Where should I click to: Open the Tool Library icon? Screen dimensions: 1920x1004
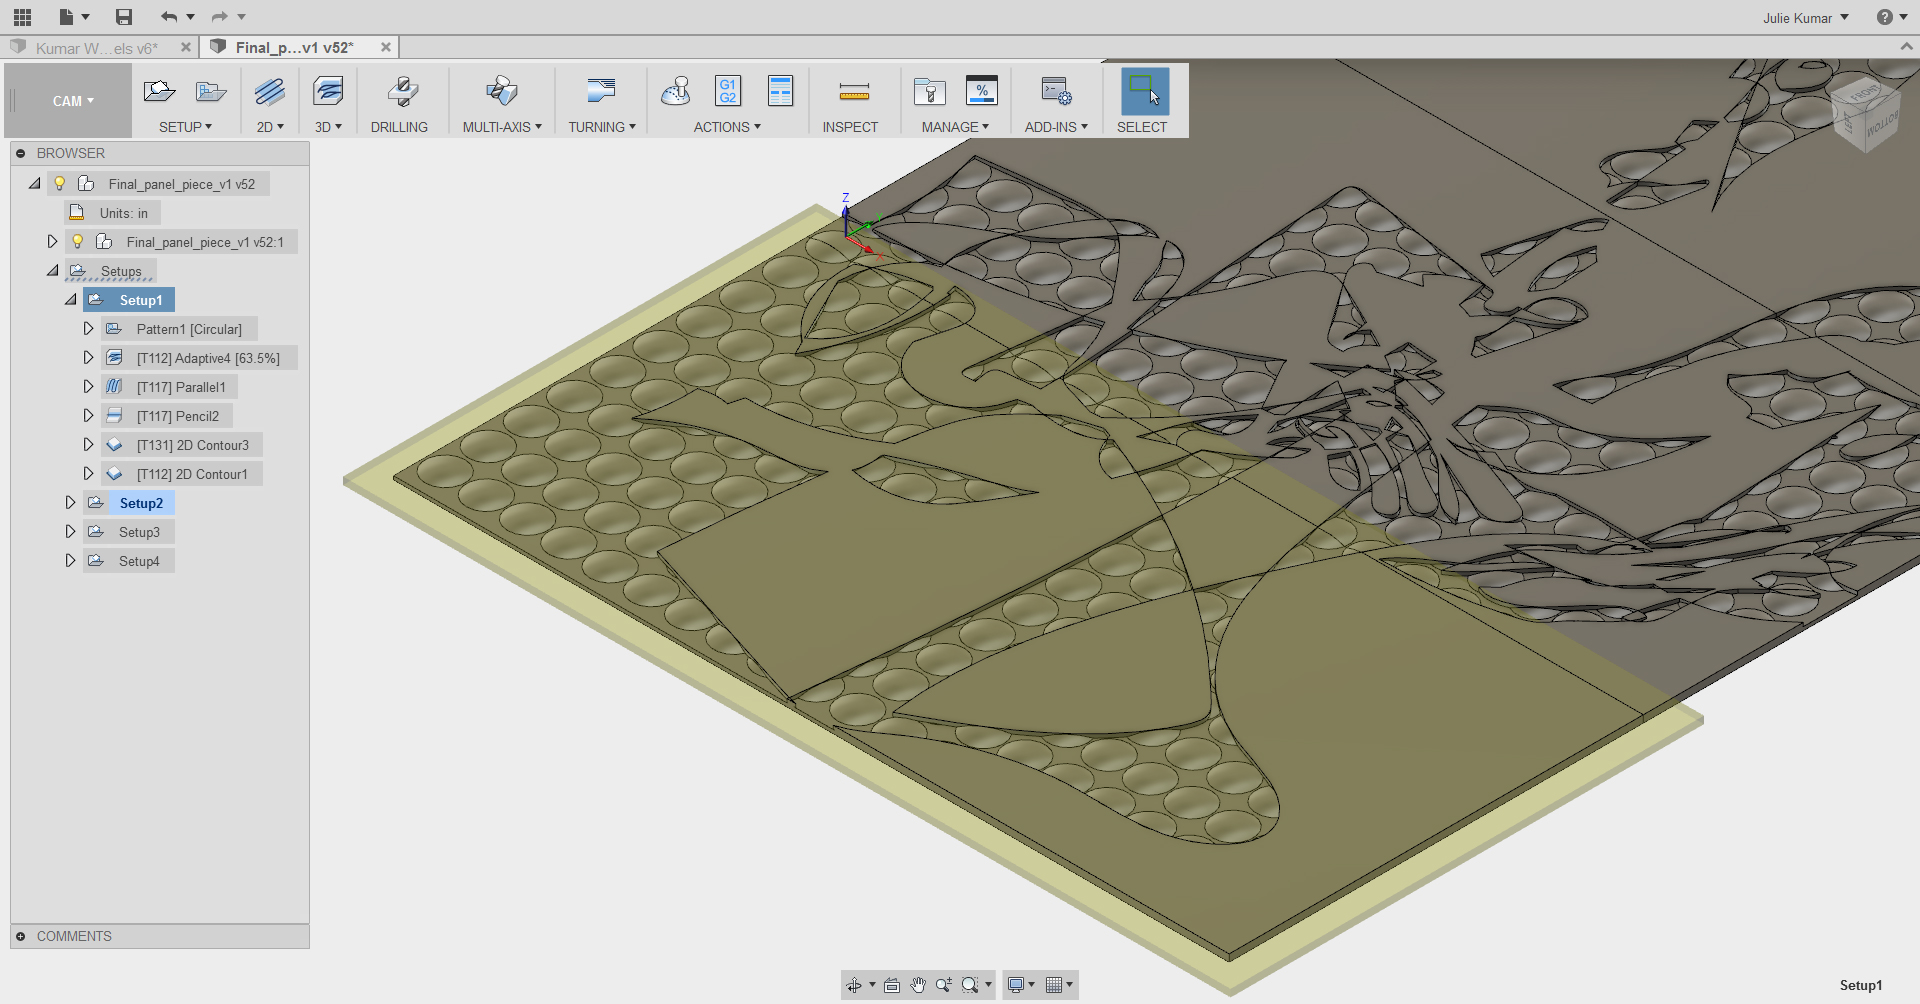930,92
